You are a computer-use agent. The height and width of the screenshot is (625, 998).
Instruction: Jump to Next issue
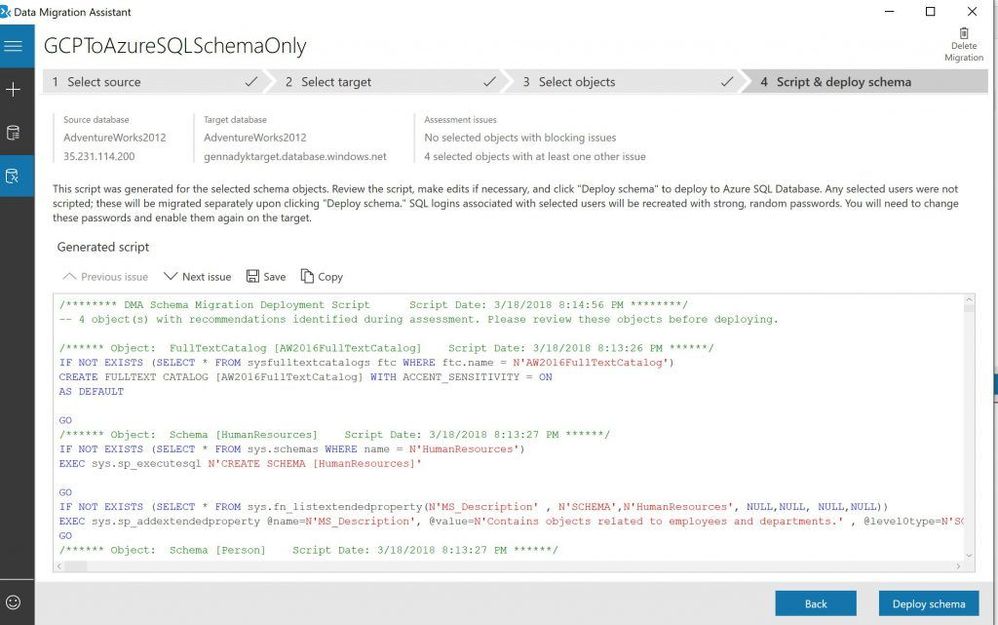click(197, 276)
